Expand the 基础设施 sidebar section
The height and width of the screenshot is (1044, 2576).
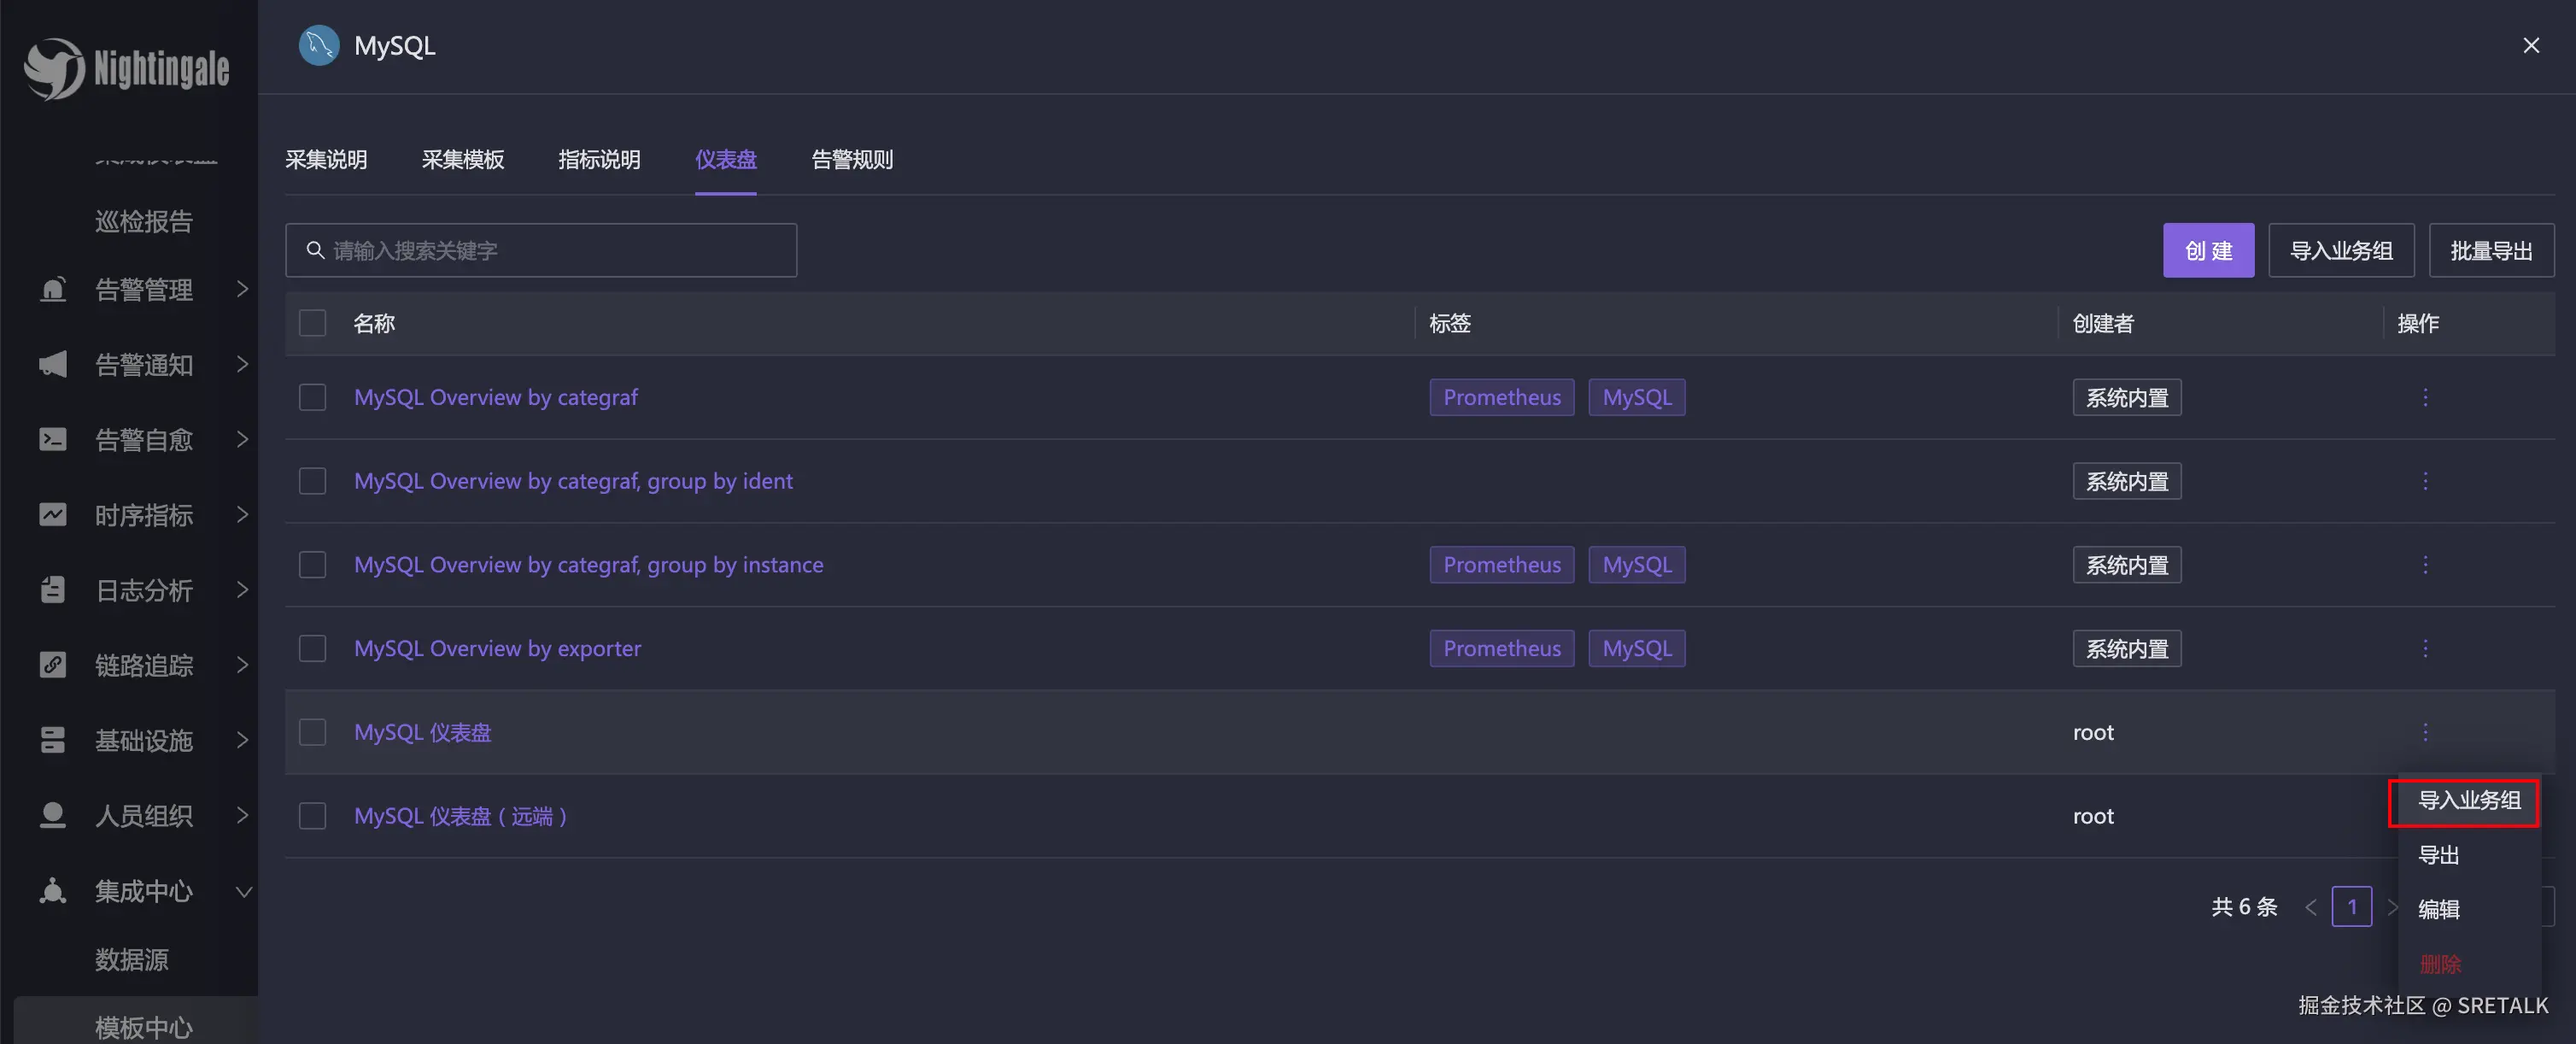(x=143, y=740)
